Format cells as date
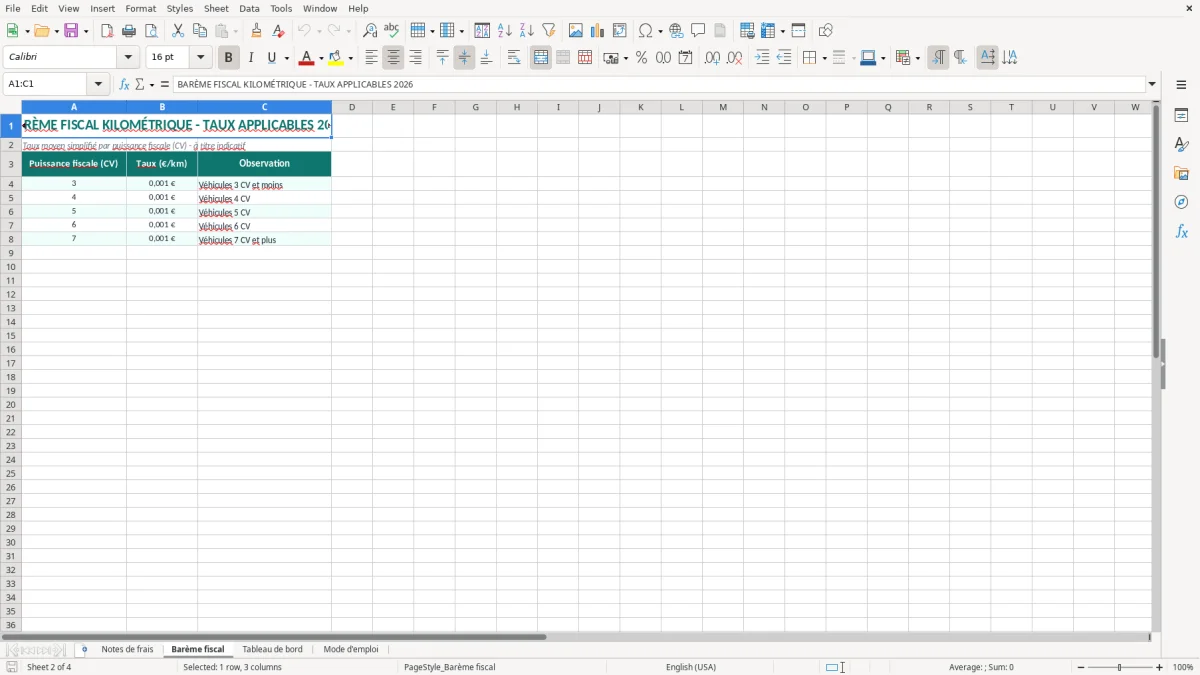The width and height of the screenshot is (1200, 675). click(x=686, y=58)
